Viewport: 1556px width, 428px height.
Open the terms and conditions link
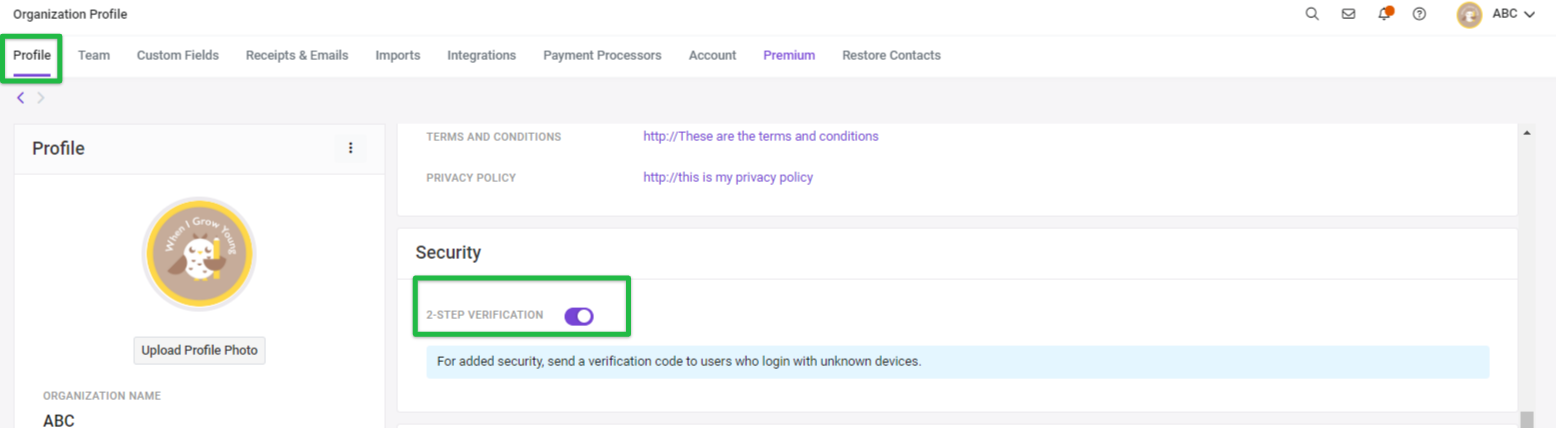(x=761, y=136)
